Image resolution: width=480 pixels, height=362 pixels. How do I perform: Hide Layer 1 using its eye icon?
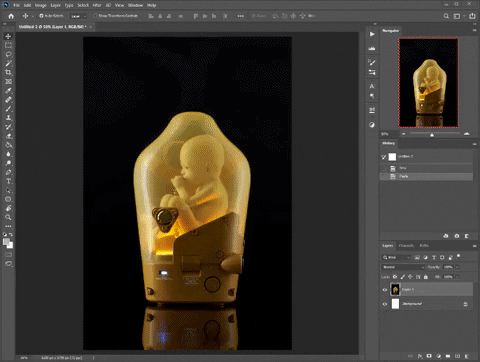point(385,290)
